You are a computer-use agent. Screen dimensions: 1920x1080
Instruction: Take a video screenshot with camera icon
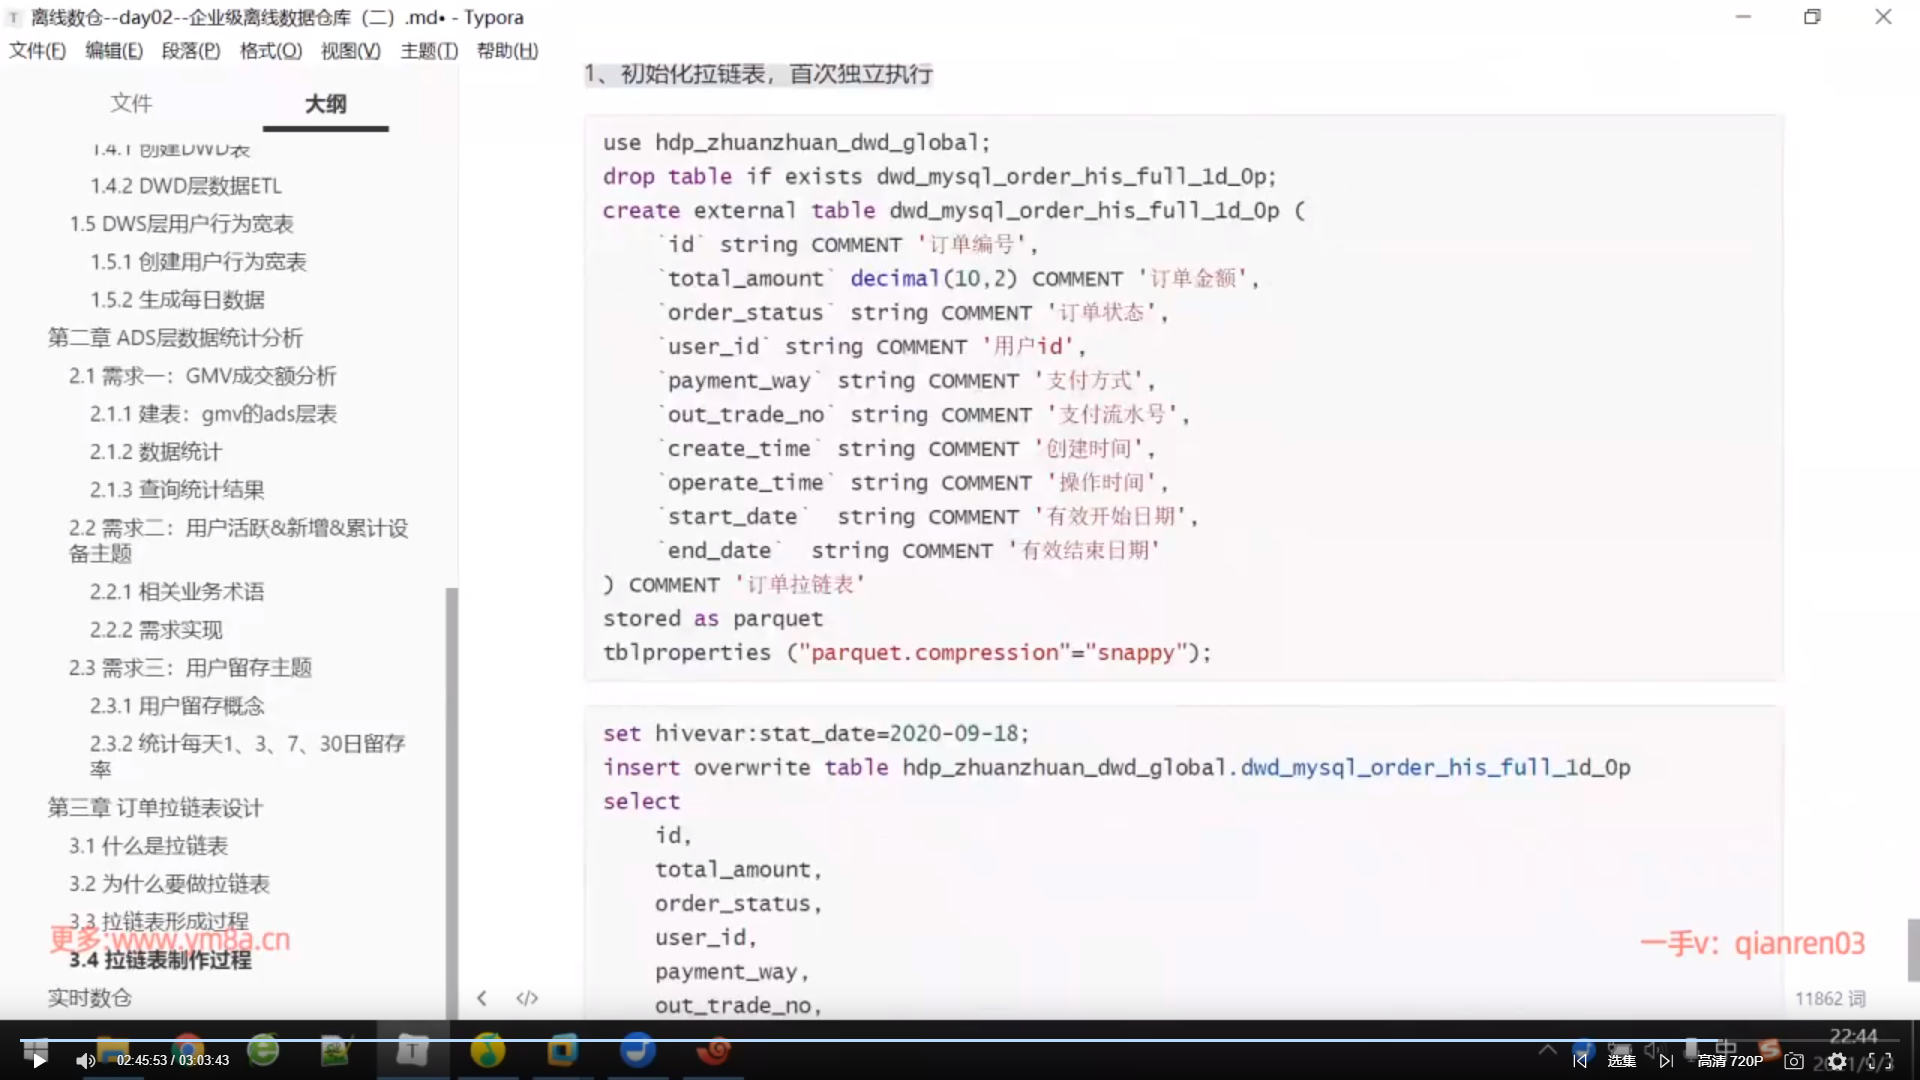click(x=1794, y=1061)
